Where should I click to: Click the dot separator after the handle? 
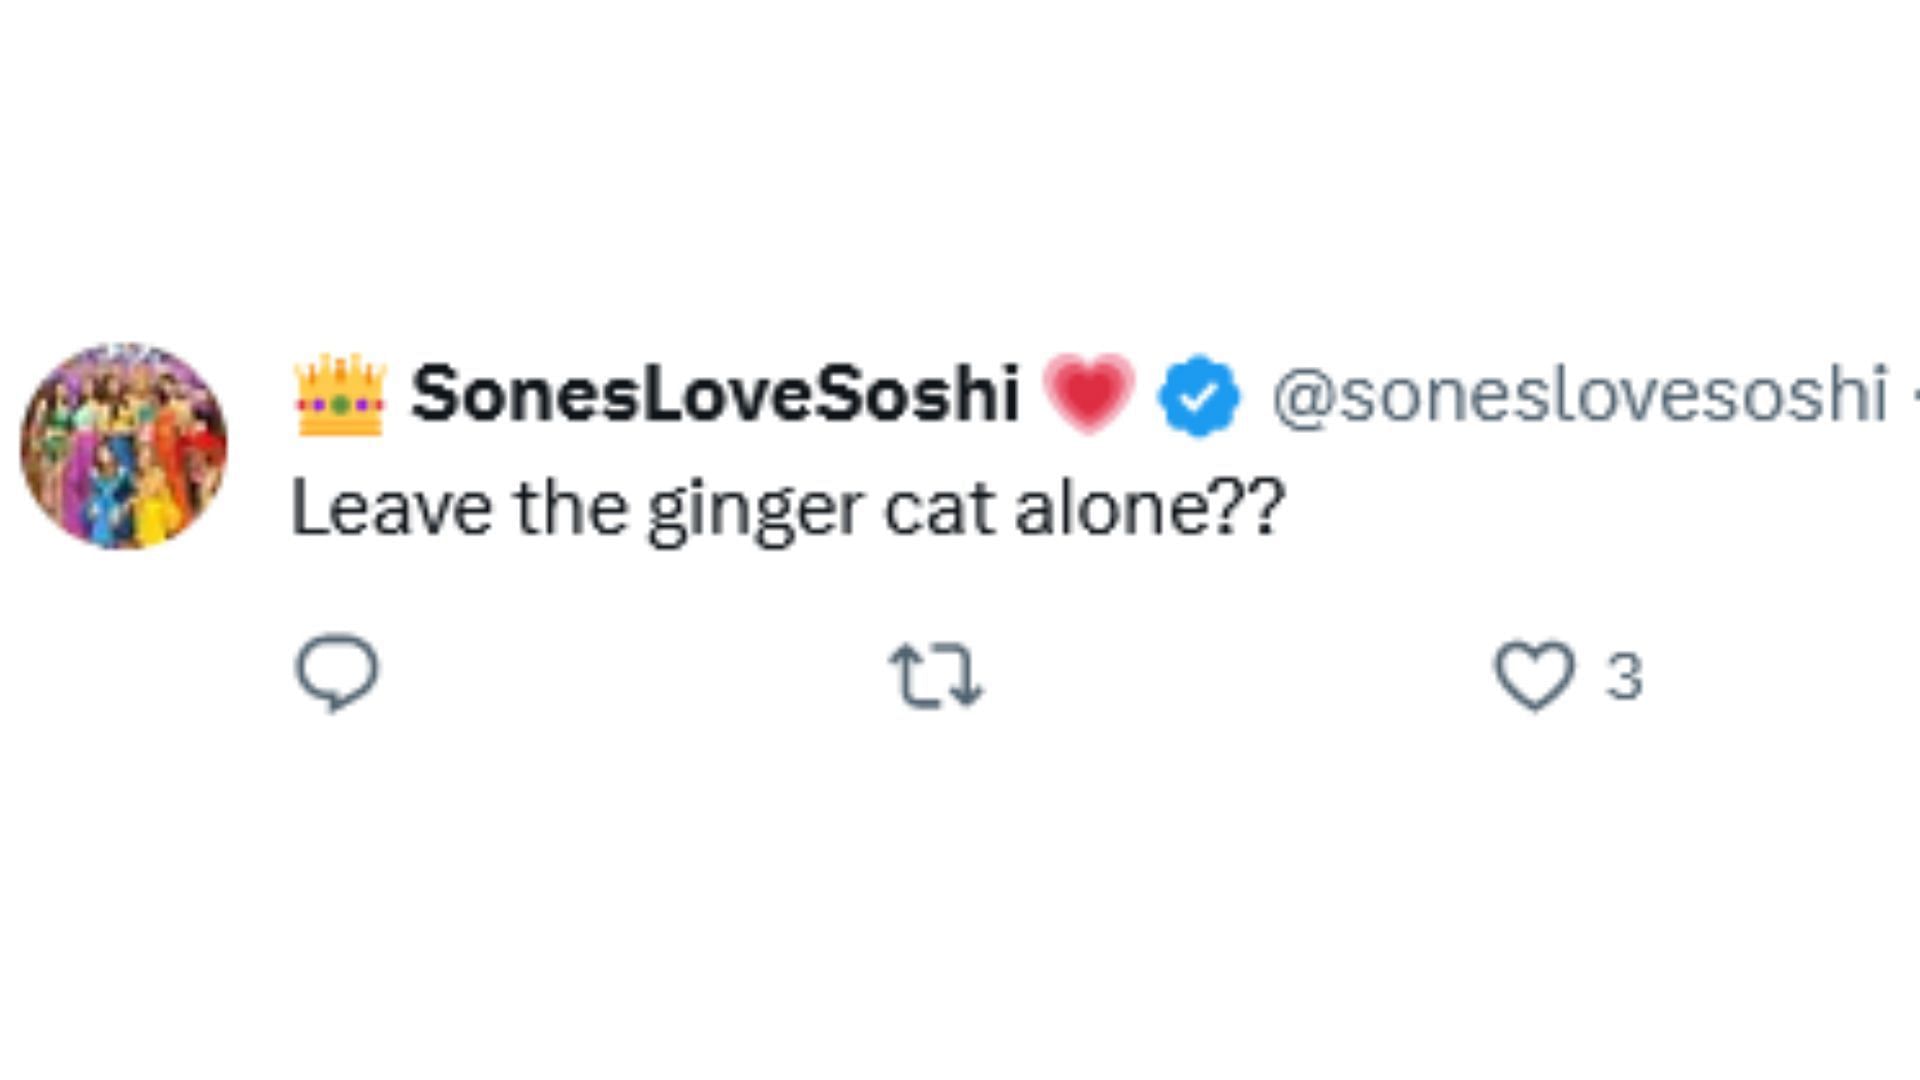[x=1914, y=396]
